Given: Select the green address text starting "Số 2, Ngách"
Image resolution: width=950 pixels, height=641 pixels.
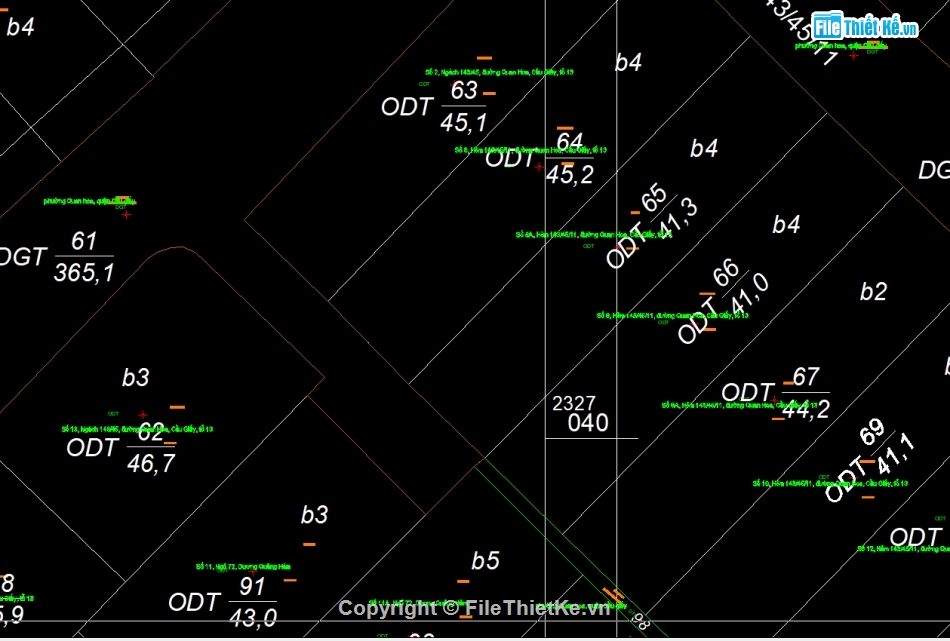Looking at the screenshot, I should (x=499, y=72).
